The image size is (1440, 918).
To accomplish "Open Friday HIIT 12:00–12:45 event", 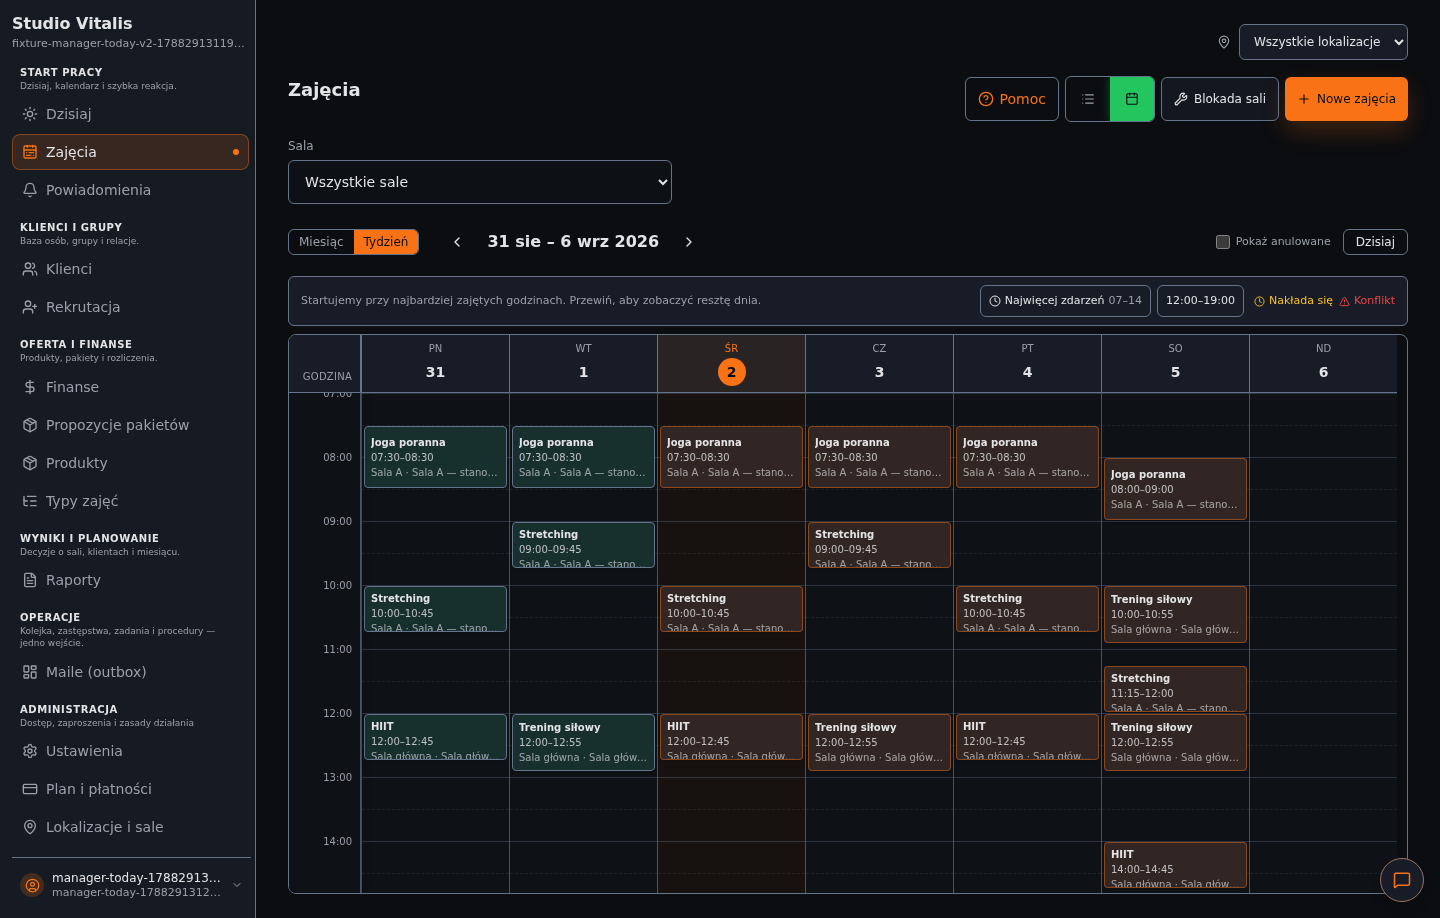I will click(x=1027, y=737).
